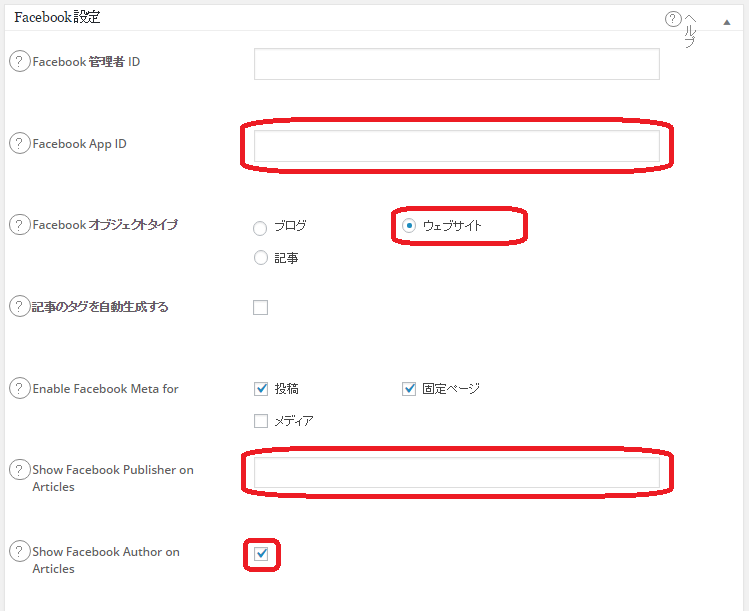Focus the Show Facebook Publisher field

click(457, 472)
